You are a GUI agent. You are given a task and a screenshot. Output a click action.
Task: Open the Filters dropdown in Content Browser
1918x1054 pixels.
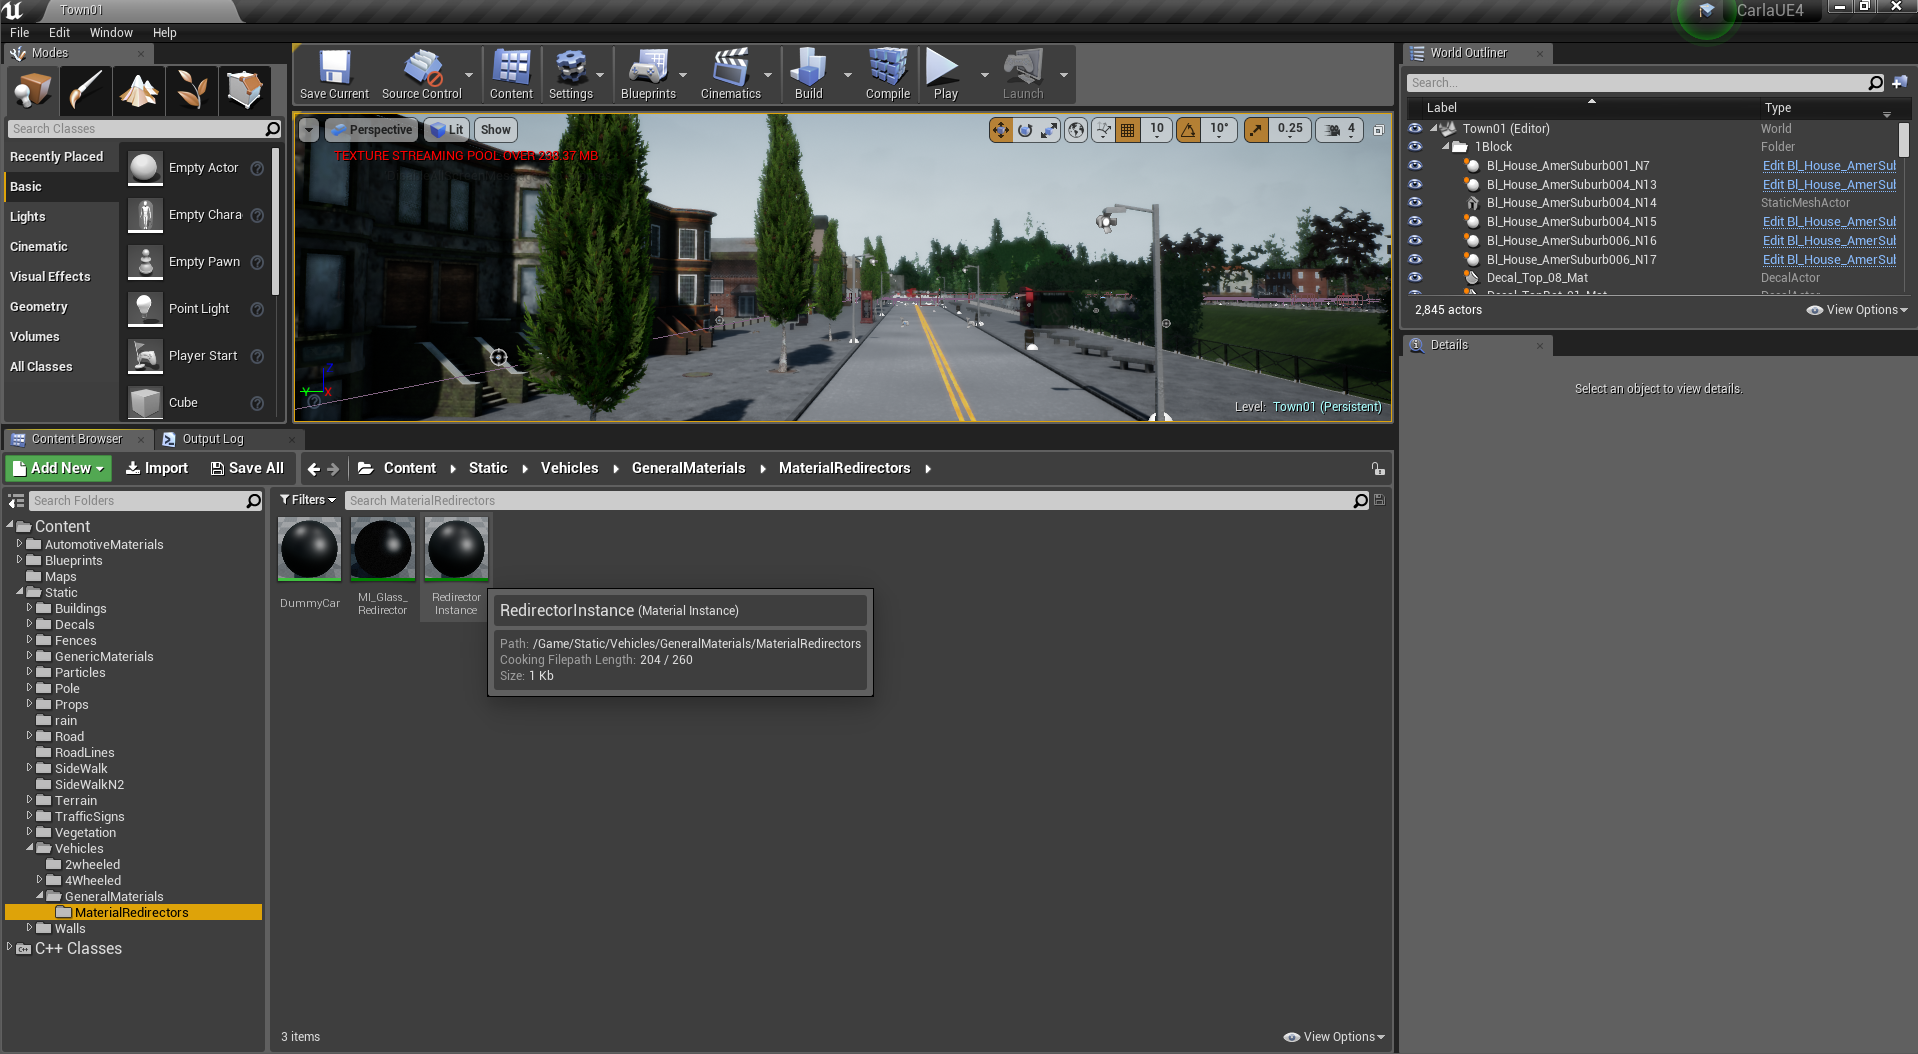pyautogui.click(x=307, y=500)
